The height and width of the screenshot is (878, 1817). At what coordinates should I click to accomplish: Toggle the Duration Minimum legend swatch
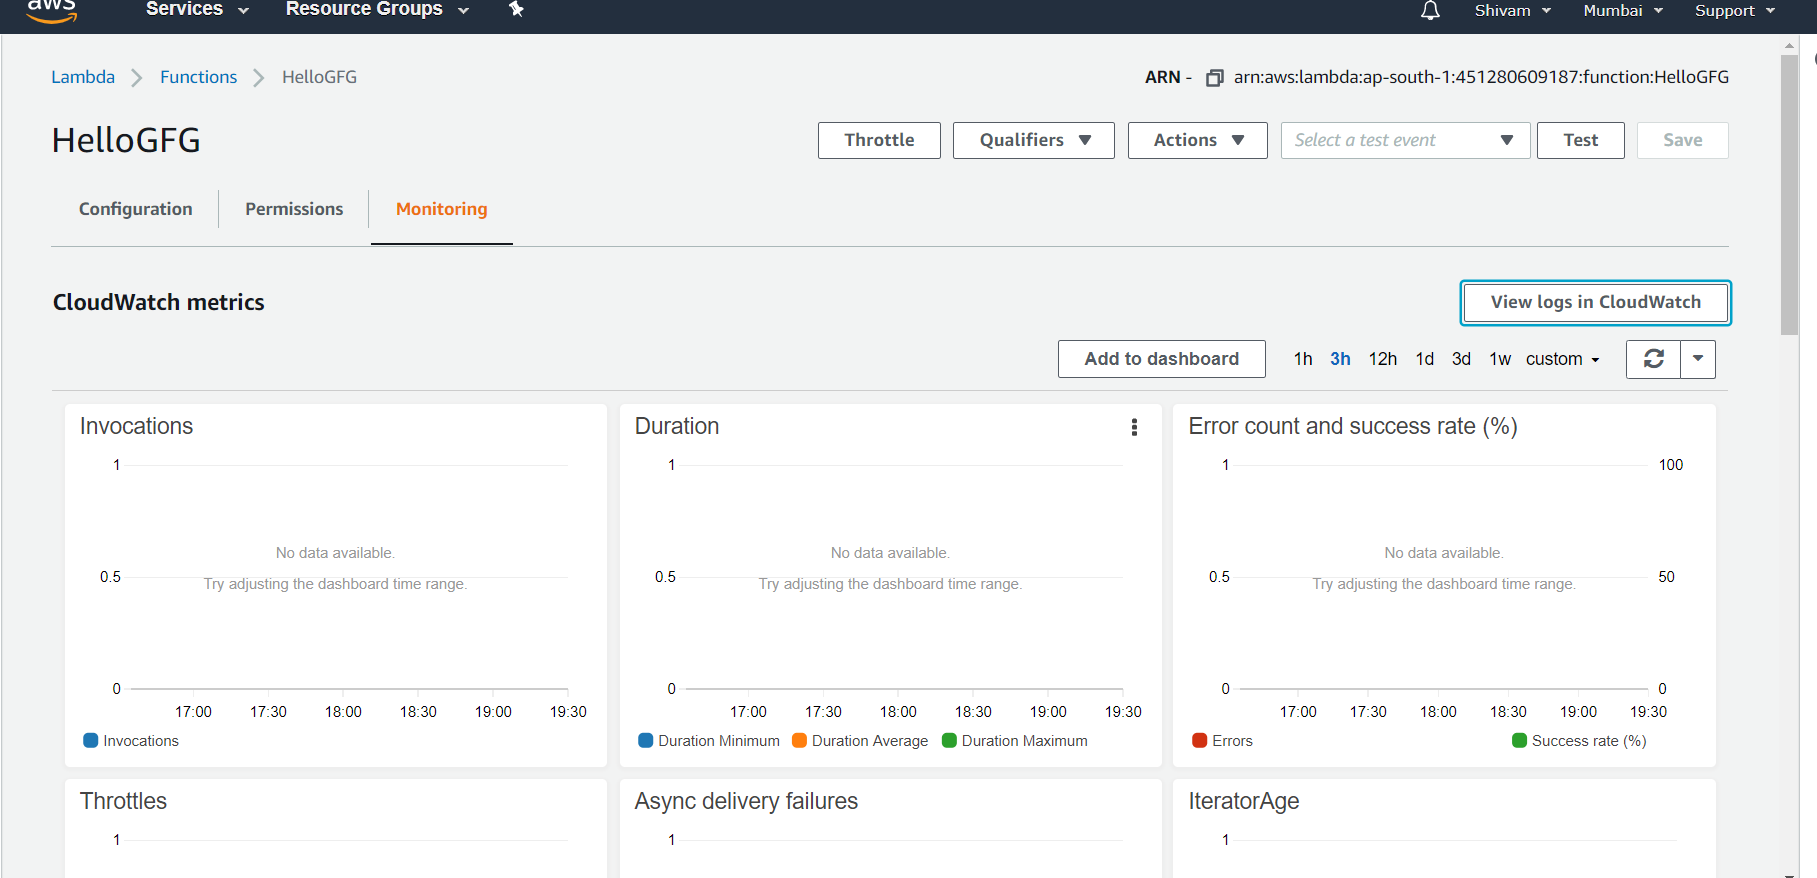646,741
